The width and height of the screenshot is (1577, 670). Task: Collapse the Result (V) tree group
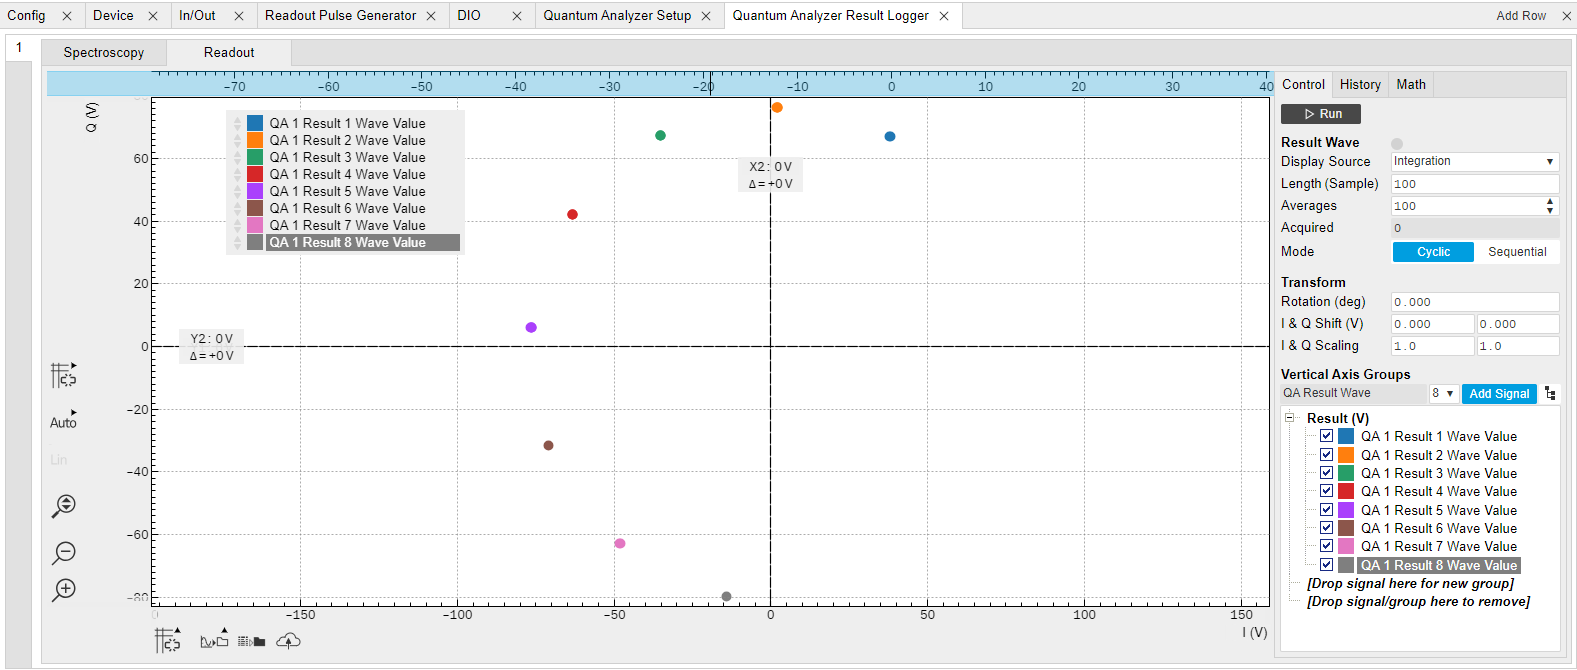(x=1290, y=418)
